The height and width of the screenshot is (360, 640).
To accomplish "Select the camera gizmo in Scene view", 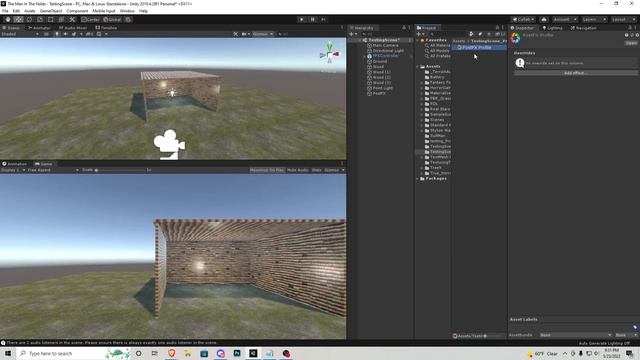I will 169,144.
